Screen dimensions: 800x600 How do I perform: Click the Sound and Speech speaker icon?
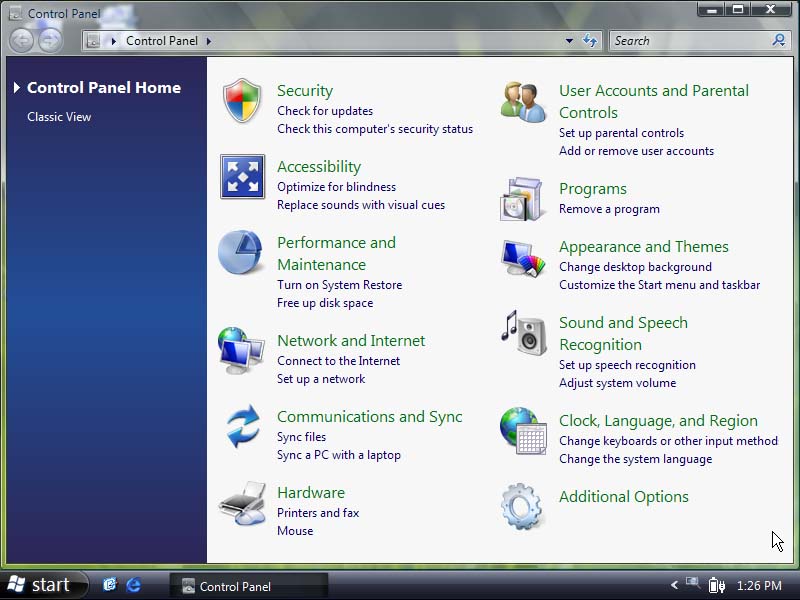coord(524,333)
